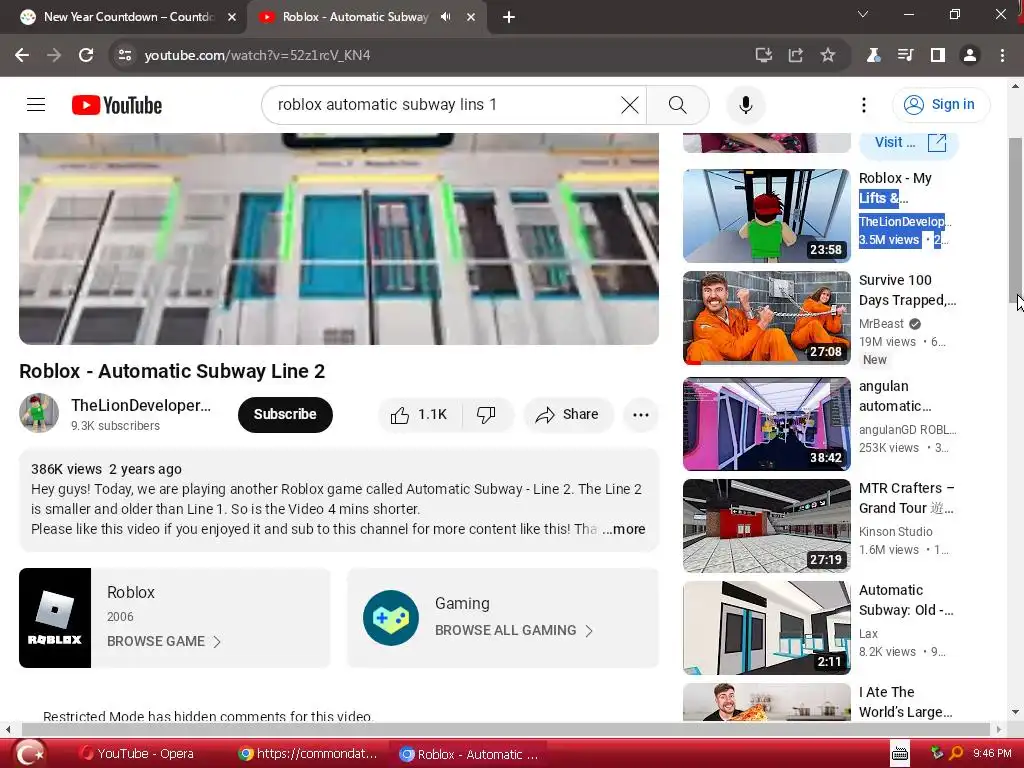1024x768 pixels.
Task: Click install app icon in address bar
Action: point(763,56)
